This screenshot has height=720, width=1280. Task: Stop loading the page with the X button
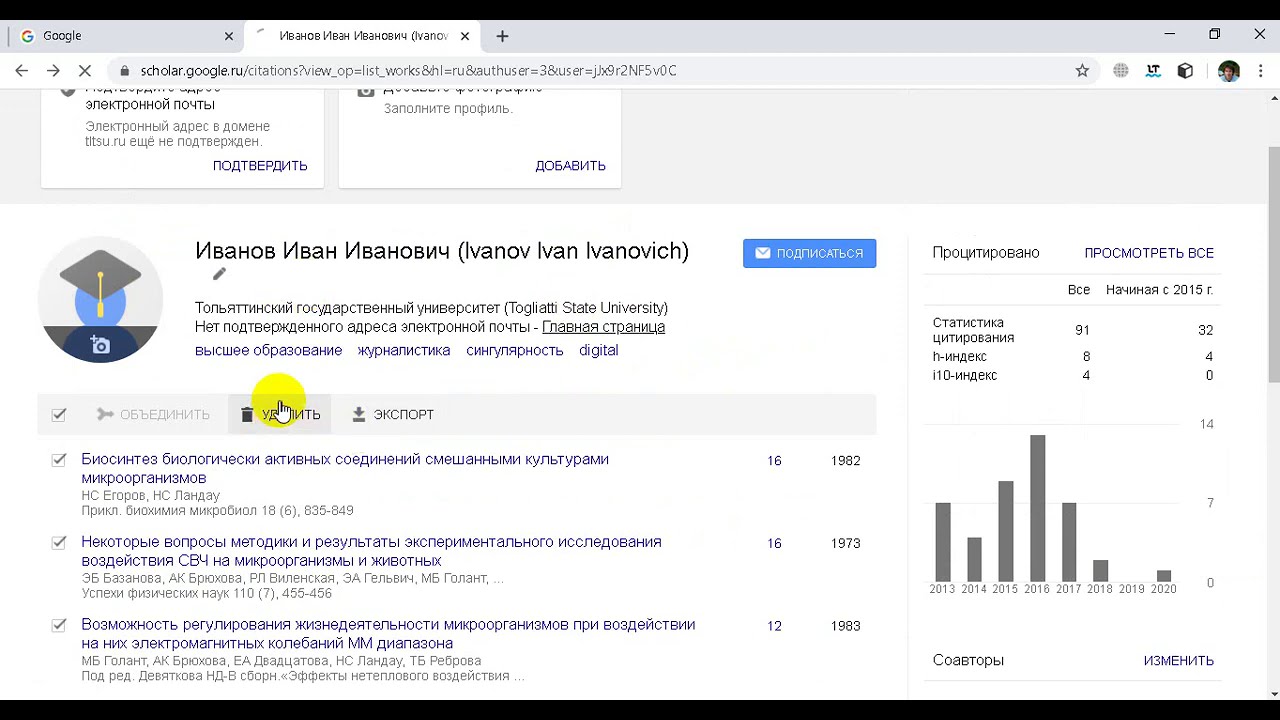(85, 71)
